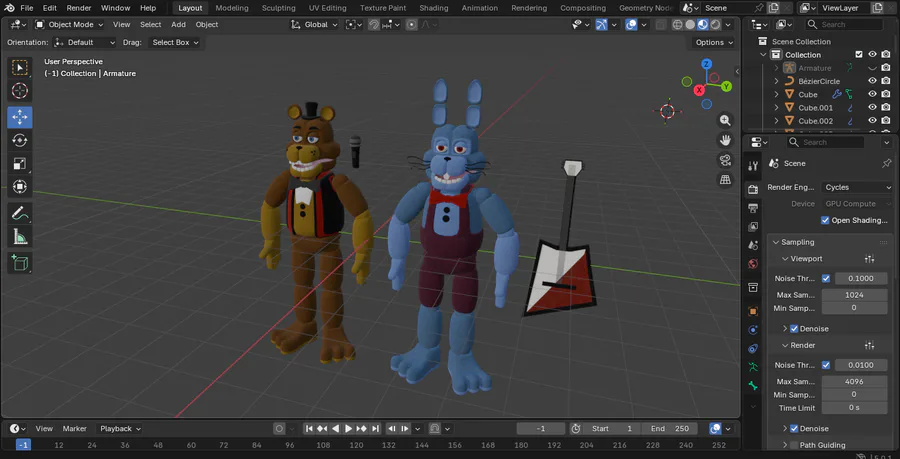Screen dimensions: 900x459
Task: Open the viewport Add menu
Action: pos(179,25)
